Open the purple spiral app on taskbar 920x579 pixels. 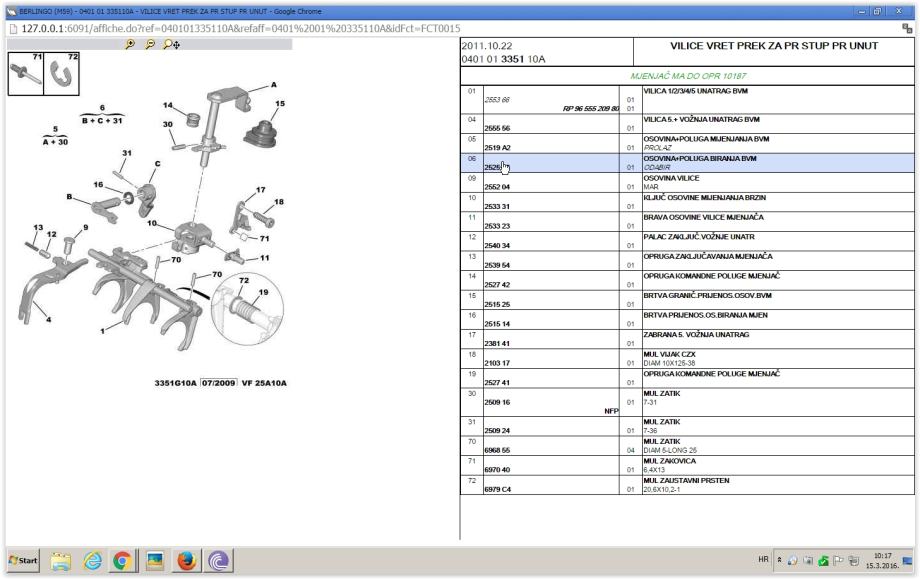[218, 561]
